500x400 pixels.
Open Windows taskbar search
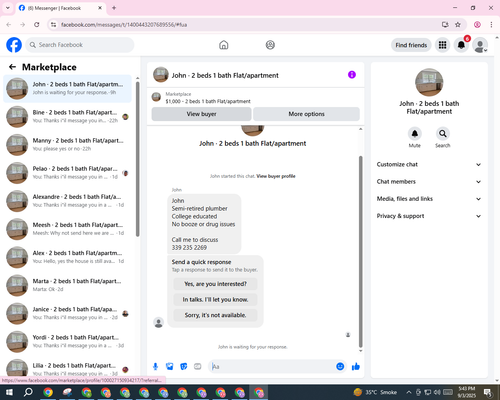coord(28,392)
